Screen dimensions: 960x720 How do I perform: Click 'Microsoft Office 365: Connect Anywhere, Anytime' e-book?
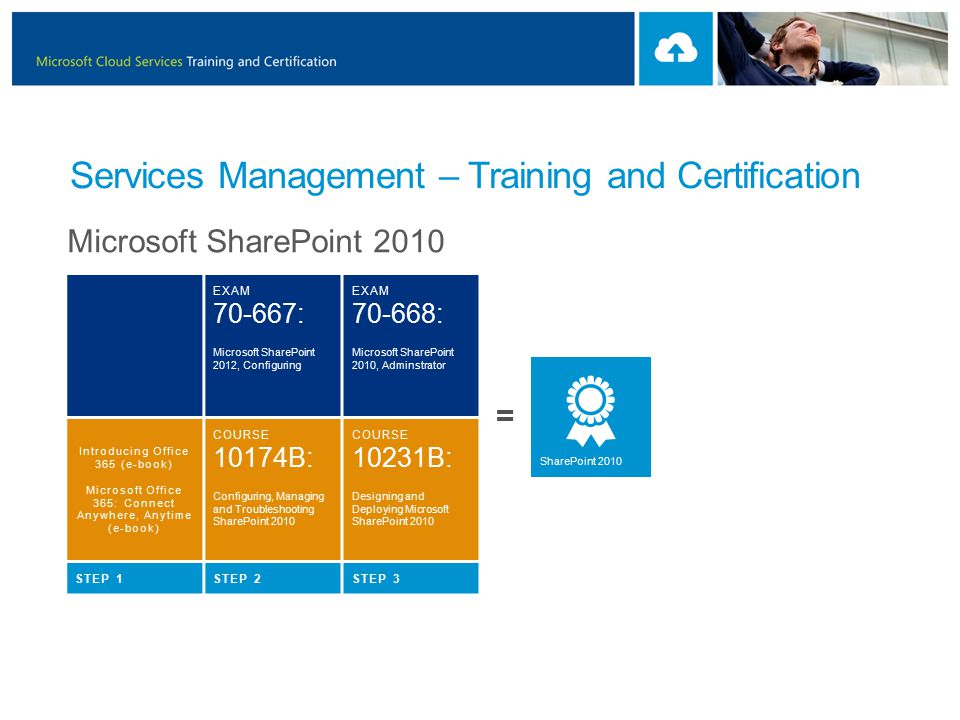(x=133, y=509)
